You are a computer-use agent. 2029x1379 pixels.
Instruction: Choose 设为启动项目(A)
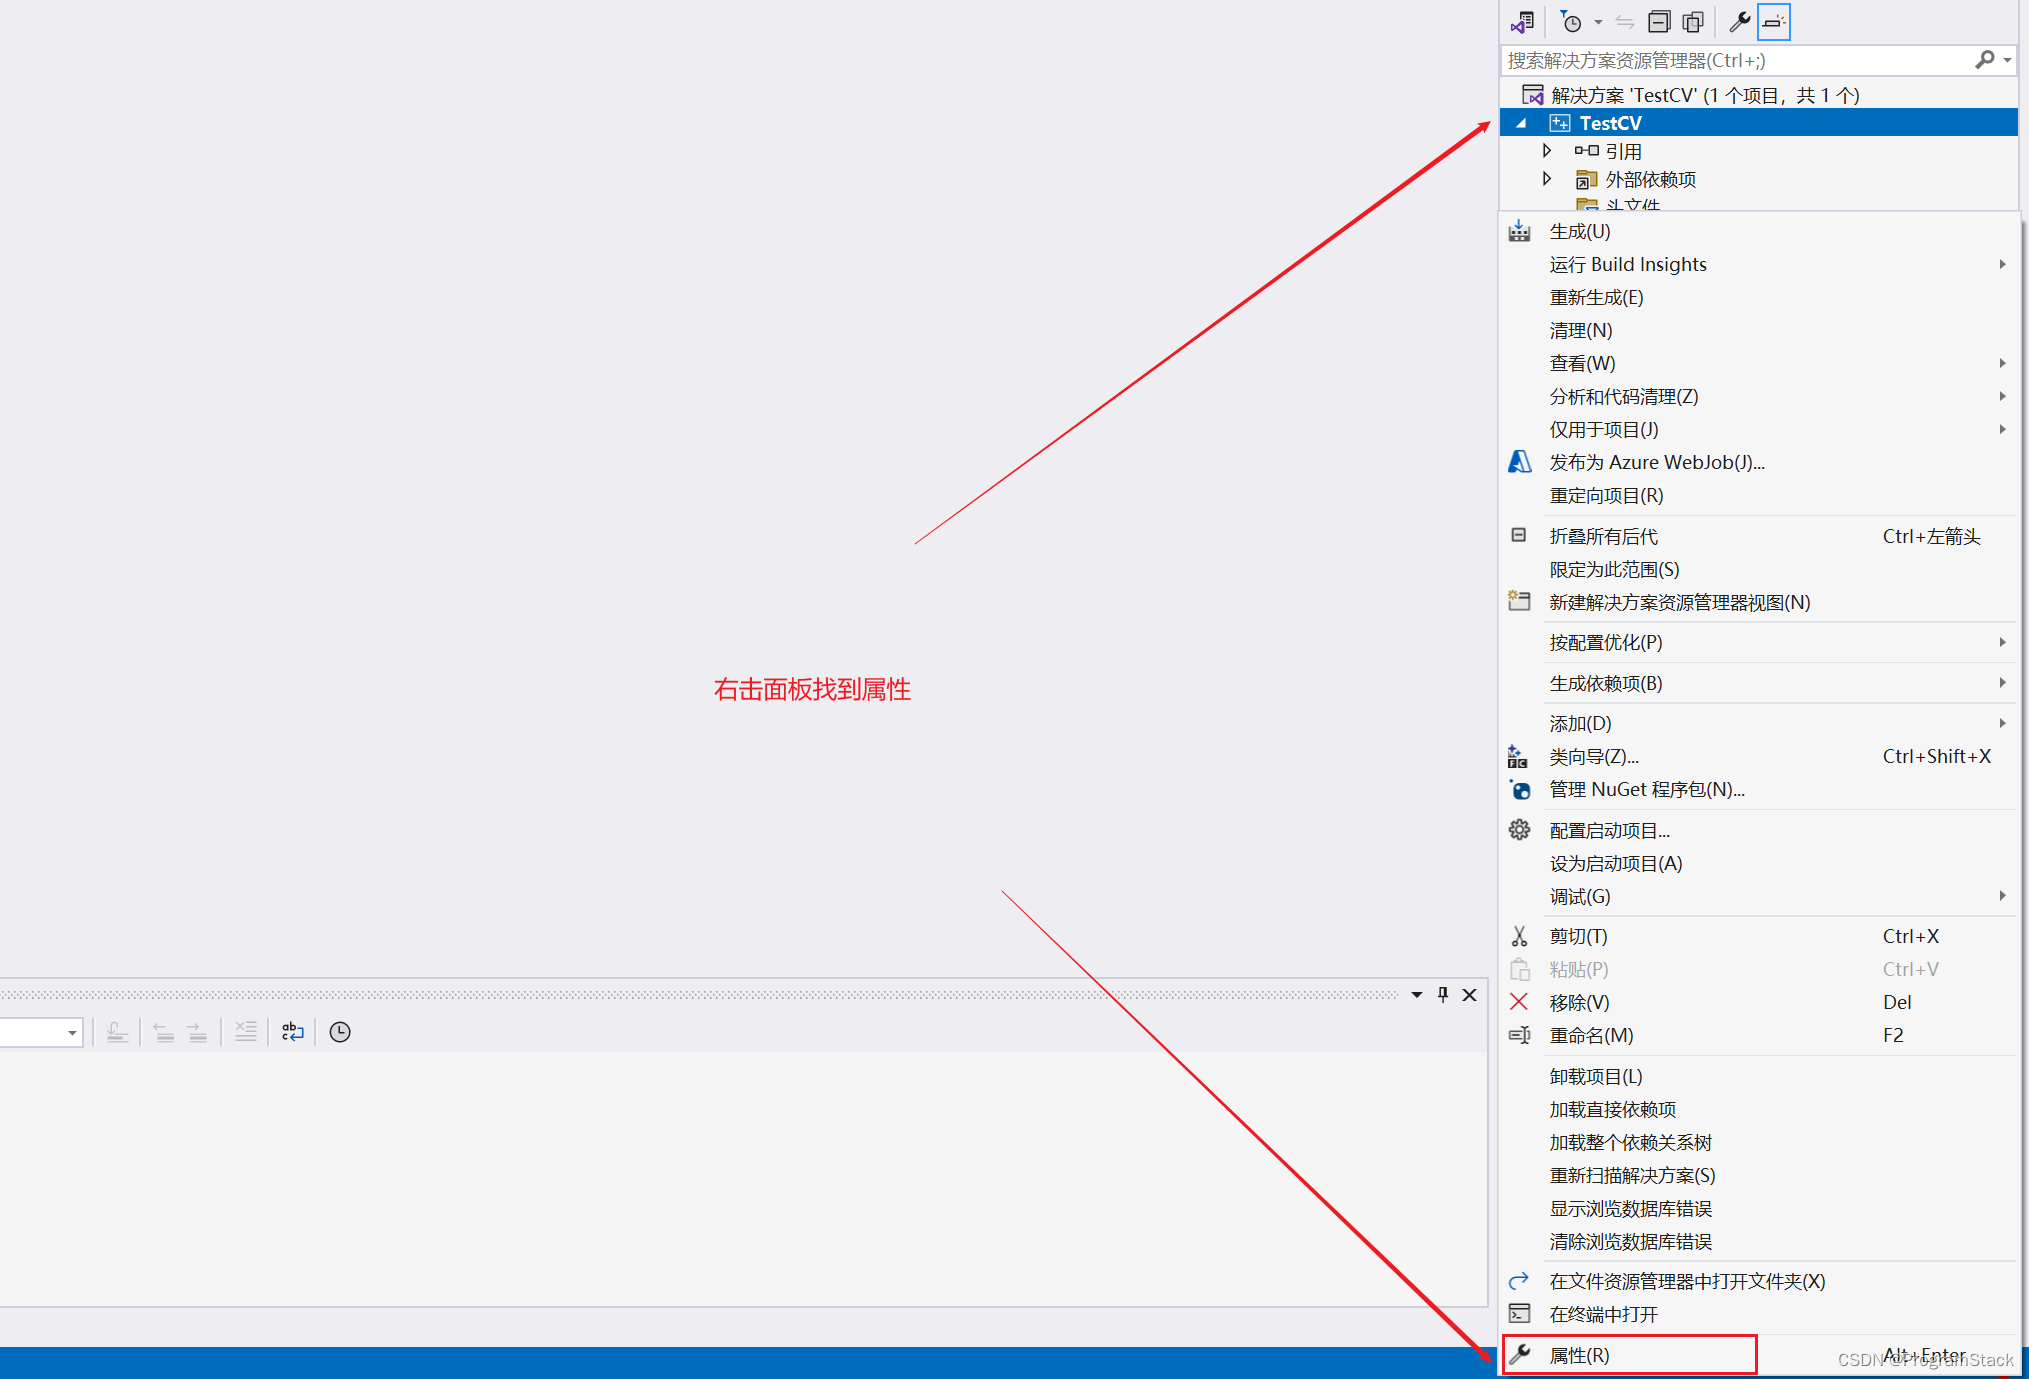(x=1759, y=863)
